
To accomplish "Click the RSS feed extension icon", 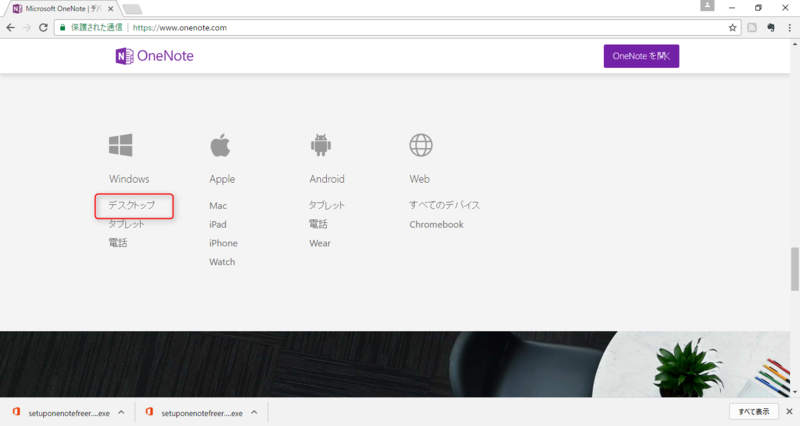I will tap(752, 28).
